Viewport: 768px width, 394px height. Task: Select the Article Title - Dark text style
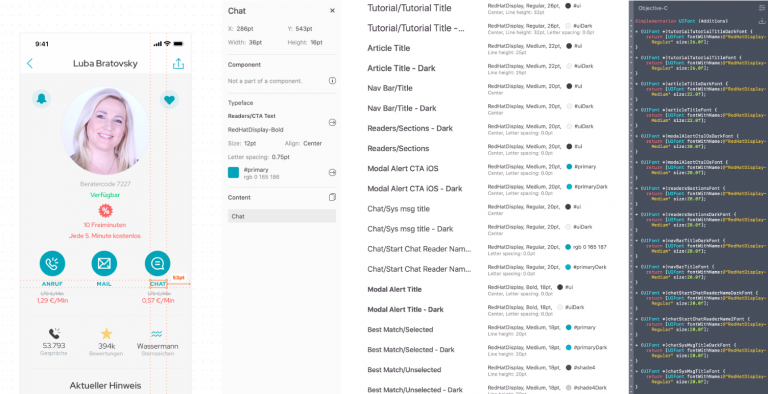(401, 68)
